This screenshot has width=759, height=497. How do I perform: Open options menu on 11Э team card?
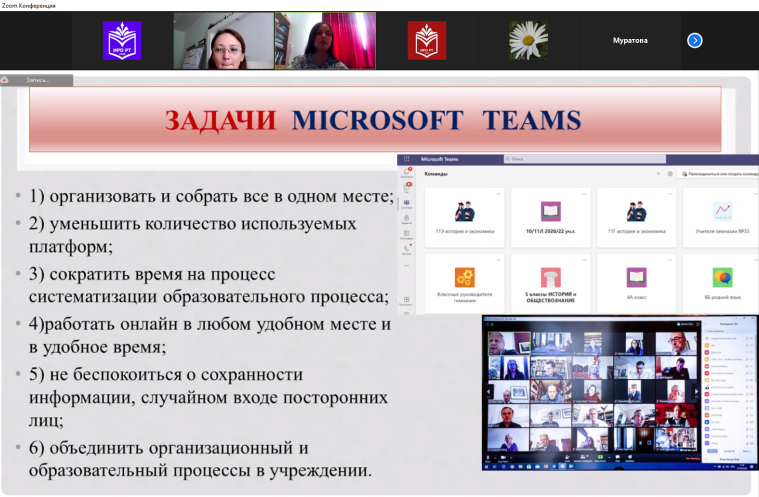pos(498,194)
